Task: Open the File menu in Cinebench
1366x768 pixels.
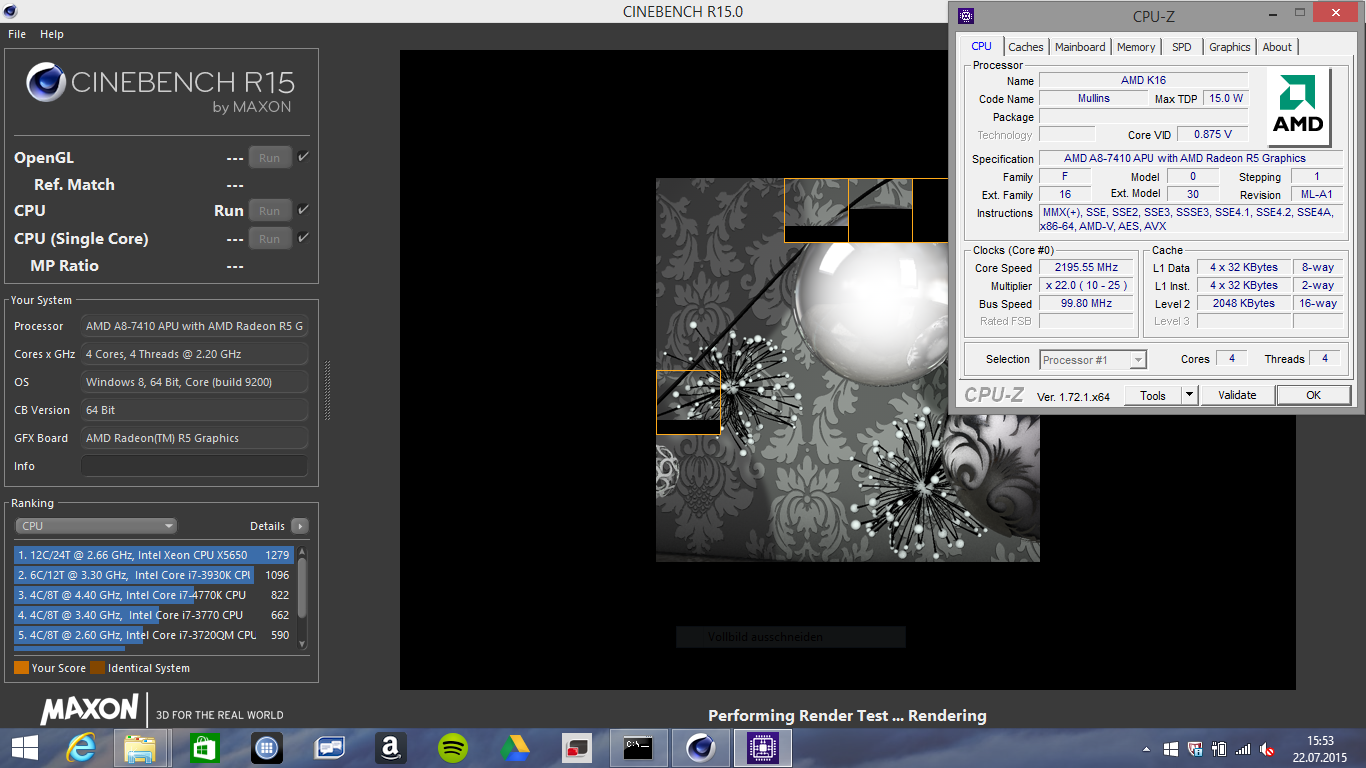Action: tap(17, 34)
